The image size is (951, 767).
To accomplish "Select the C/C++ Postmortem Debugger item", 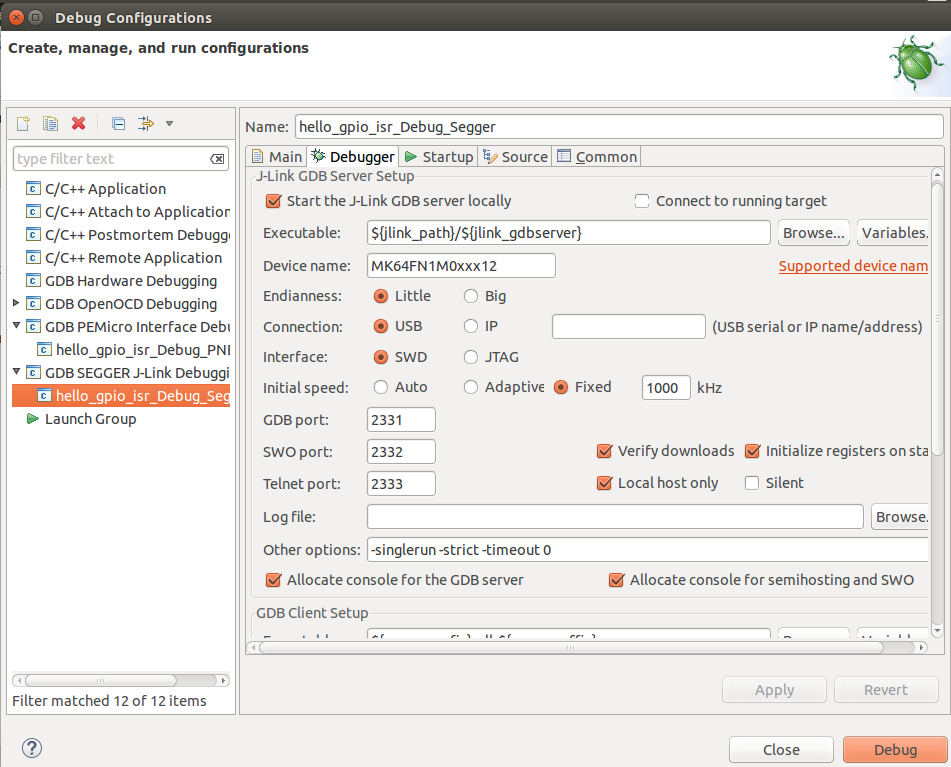I will [x=128, y=235].
